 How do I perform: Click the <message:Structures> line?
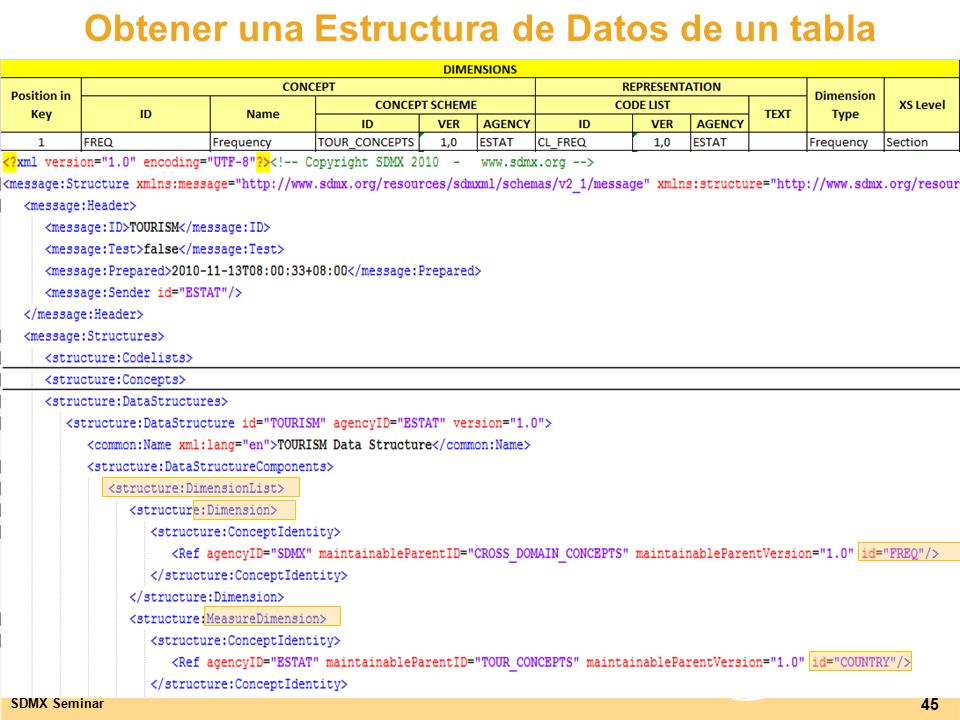point(94,336)
